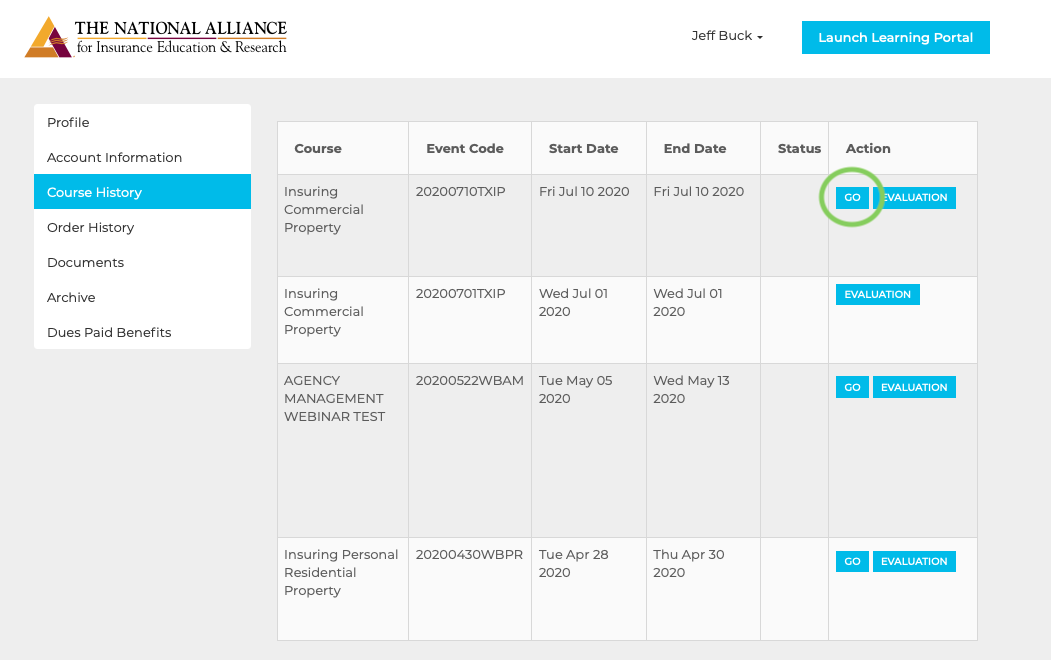View Dues Paid Benefits page

[109, 332]
